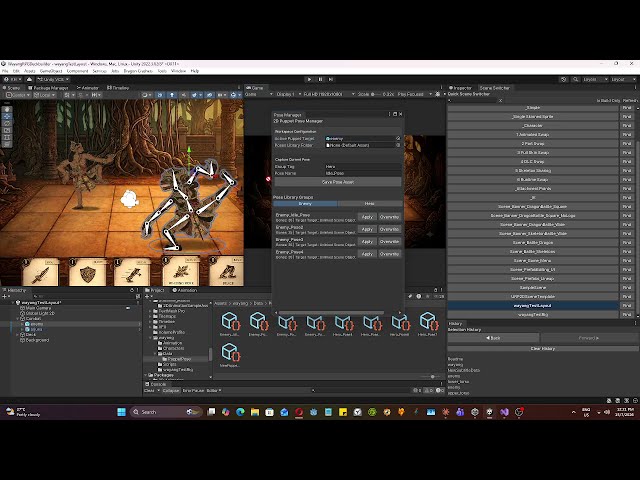This screenshot has width=640, height=480.
Task: Apply the Enemy_Pose4
Action: [x=367, y=253]
